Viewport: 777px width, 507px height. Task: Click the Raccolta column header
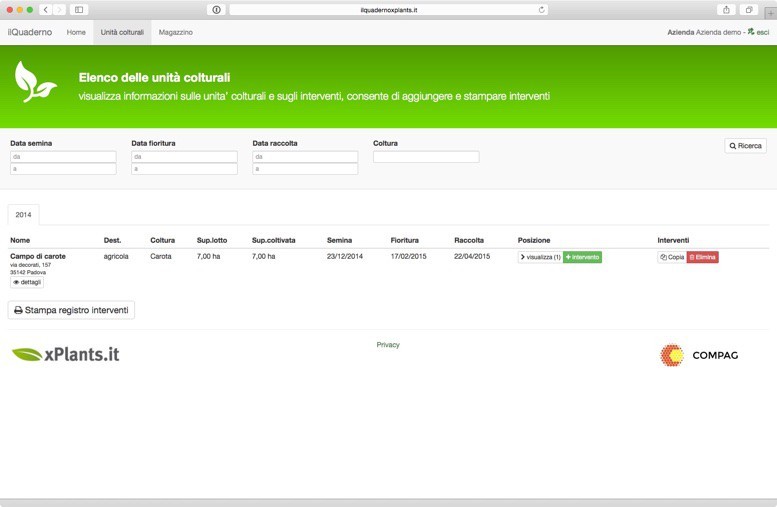(469, 240)
